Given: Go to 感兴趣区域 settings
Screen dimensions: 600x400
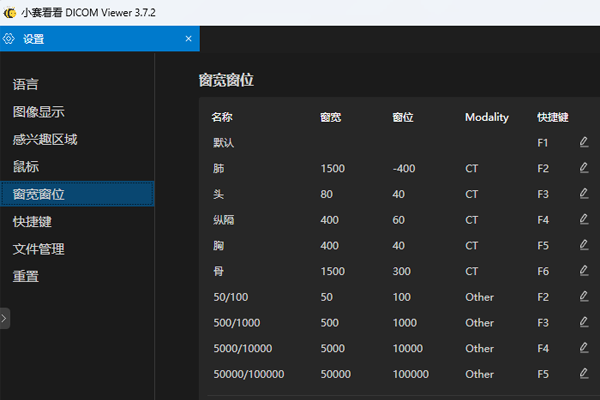Looking at the screenshot, I should tap(45, 139).
